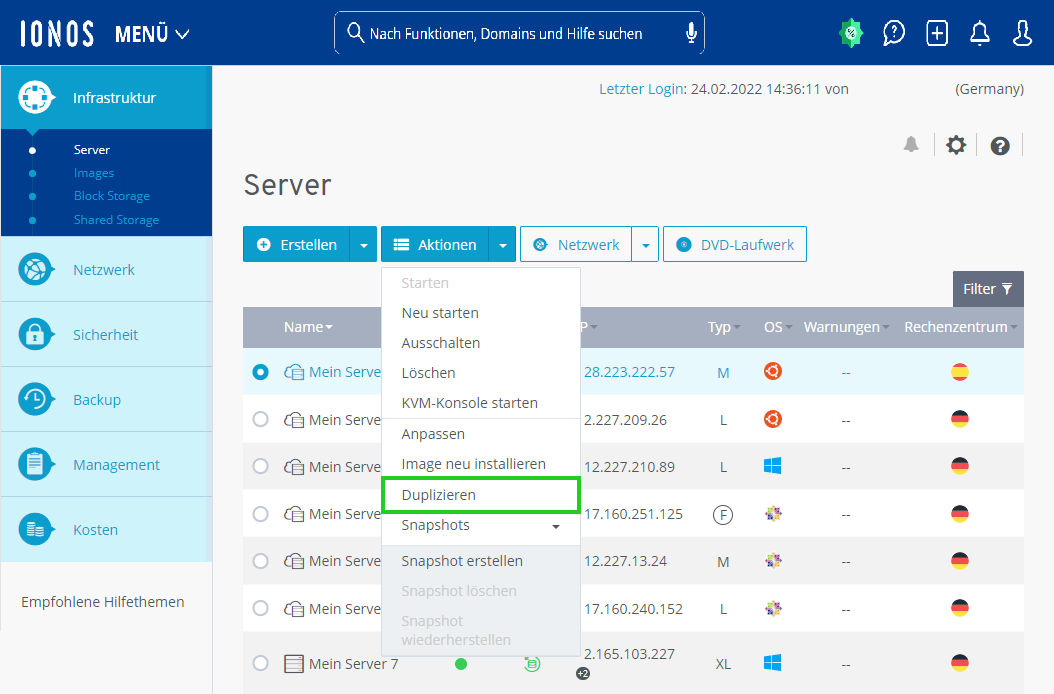The height and width of the screenshot is (694, 1054).
Task: Click Spanish flag in first server row
Action: (960, 372)
